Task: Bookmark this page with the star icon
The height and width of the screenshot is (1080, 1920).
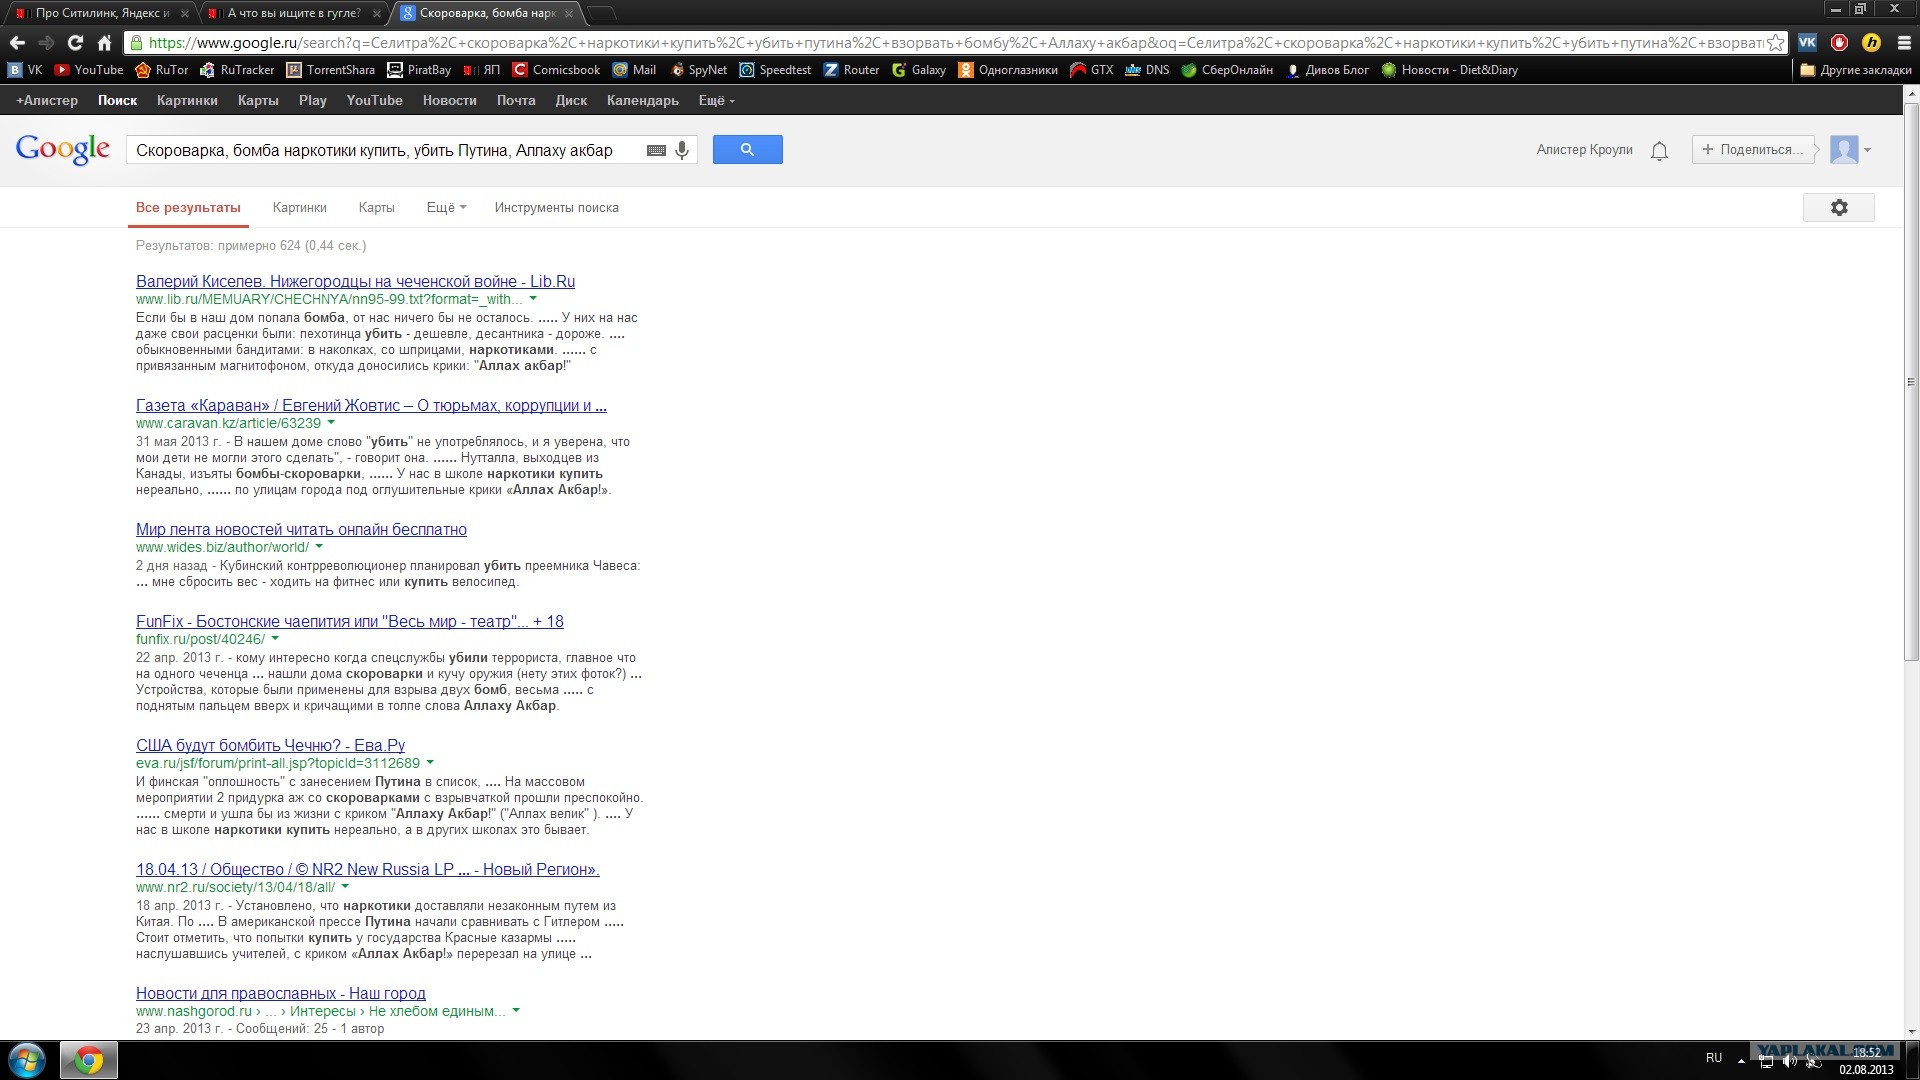Action: pyautogui.click(x=1775, y=43)
